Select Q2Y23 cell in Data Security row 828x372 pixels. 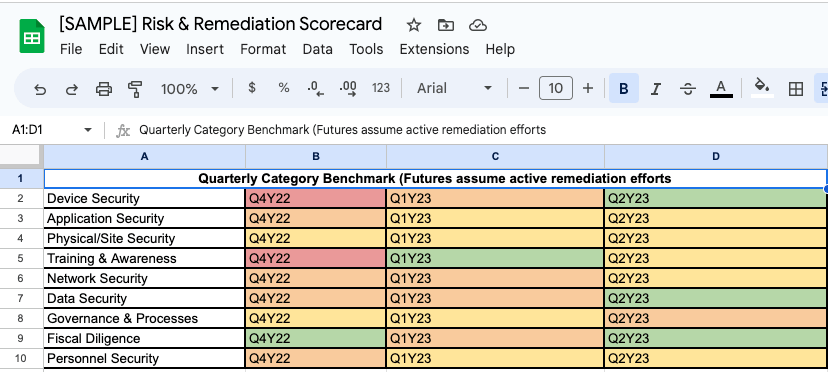pos(716,299)
